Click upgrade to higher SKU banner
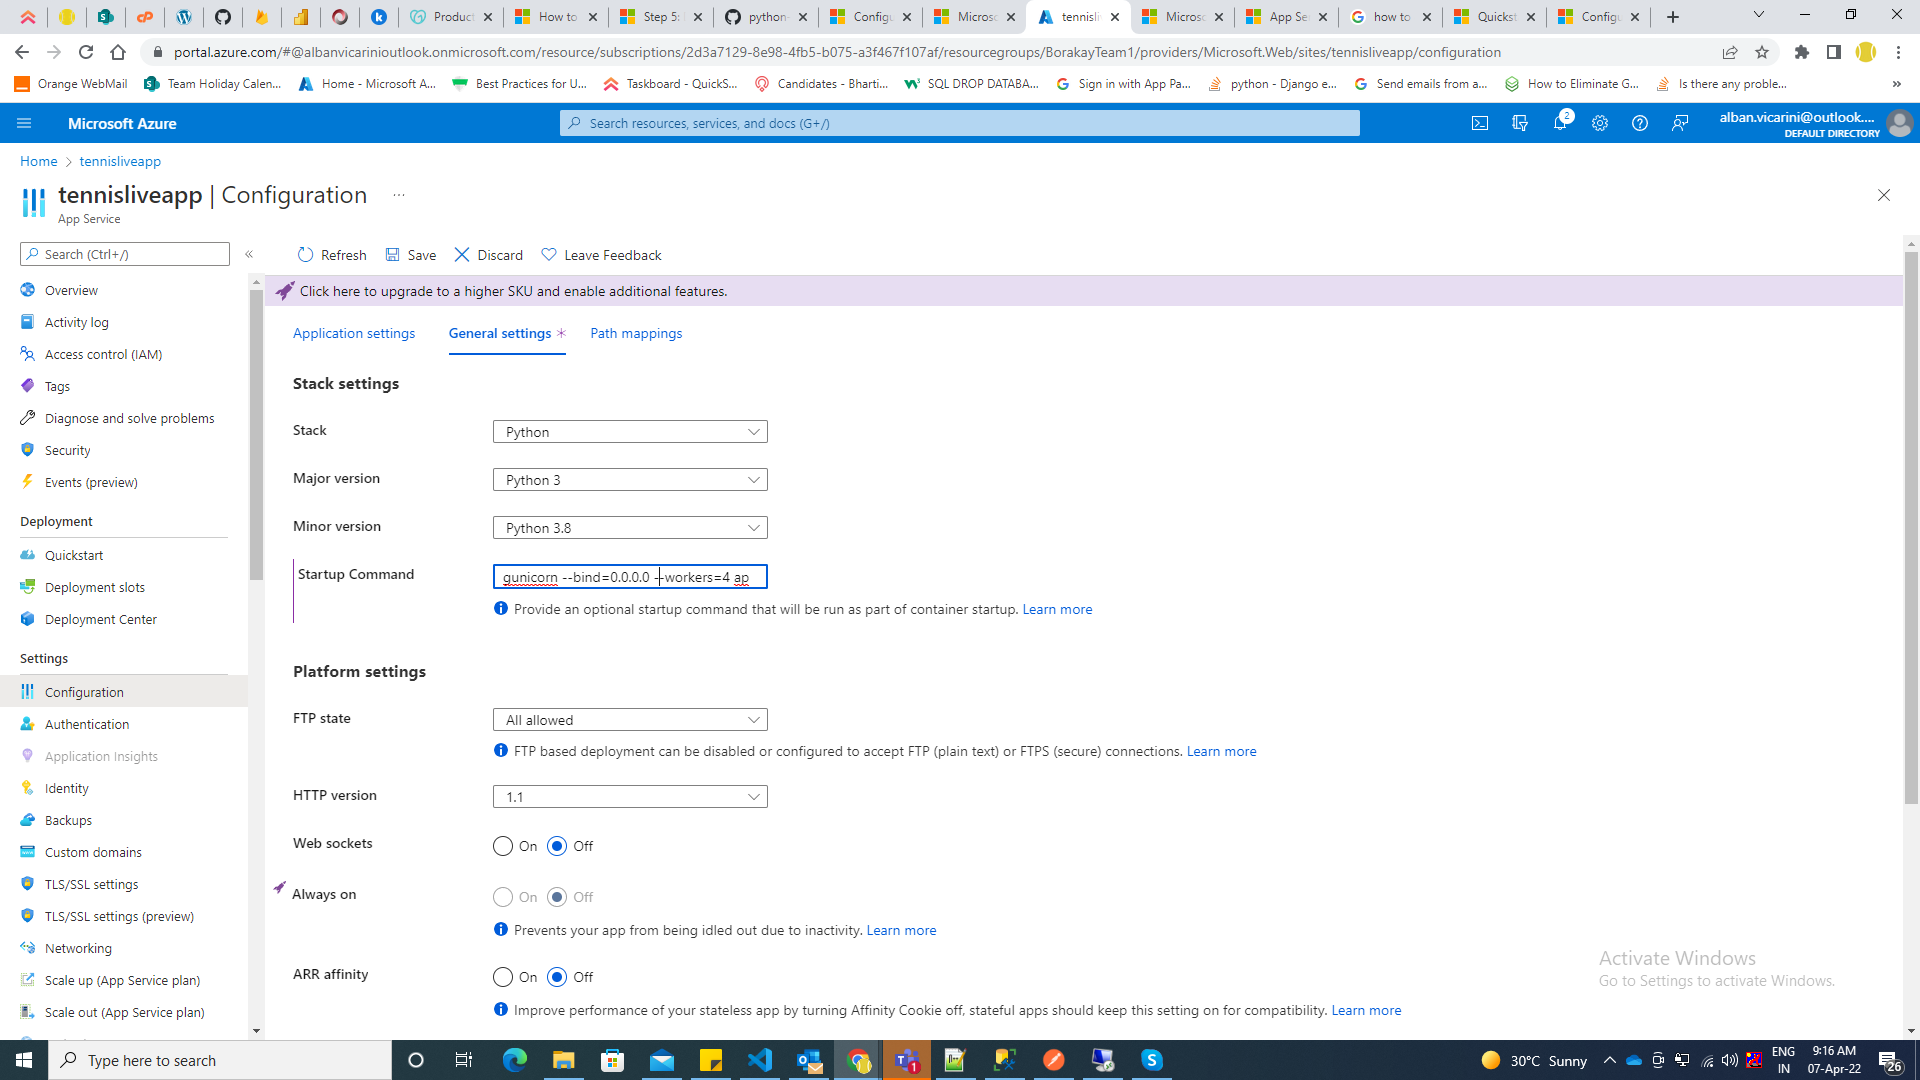 click(513, 291)
